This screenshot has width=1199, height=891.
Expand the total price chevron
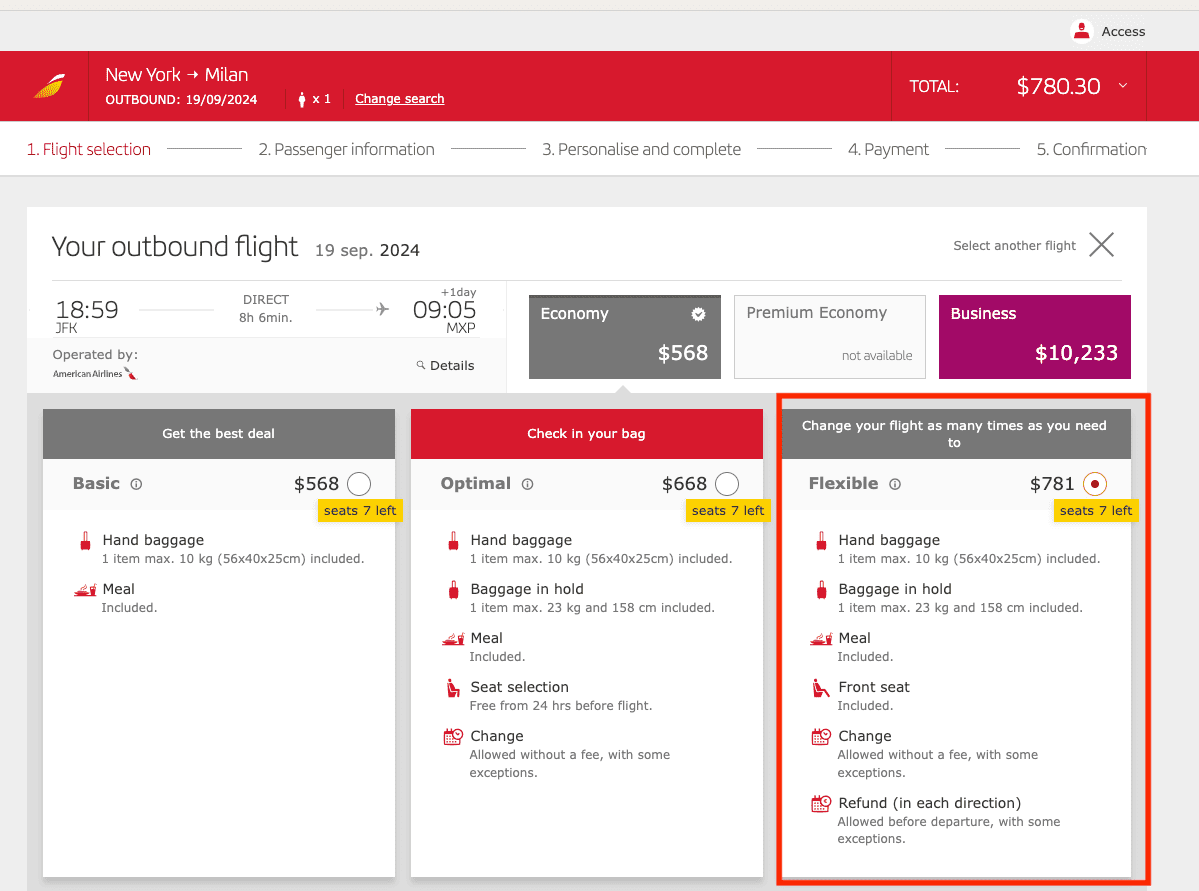point(1122,86)
